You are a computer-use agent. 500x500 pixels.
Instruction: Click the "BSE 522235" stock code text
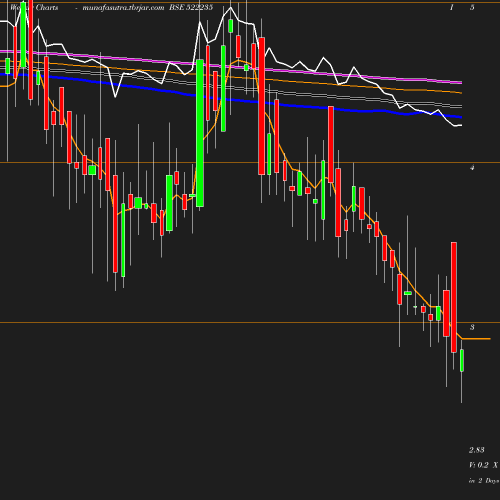(x=191, y=7)
